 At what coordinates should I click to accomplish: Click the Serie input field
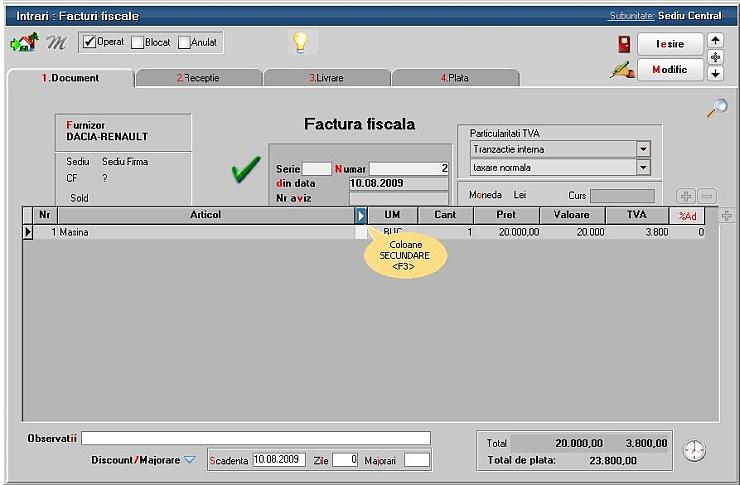pos(317,169)
